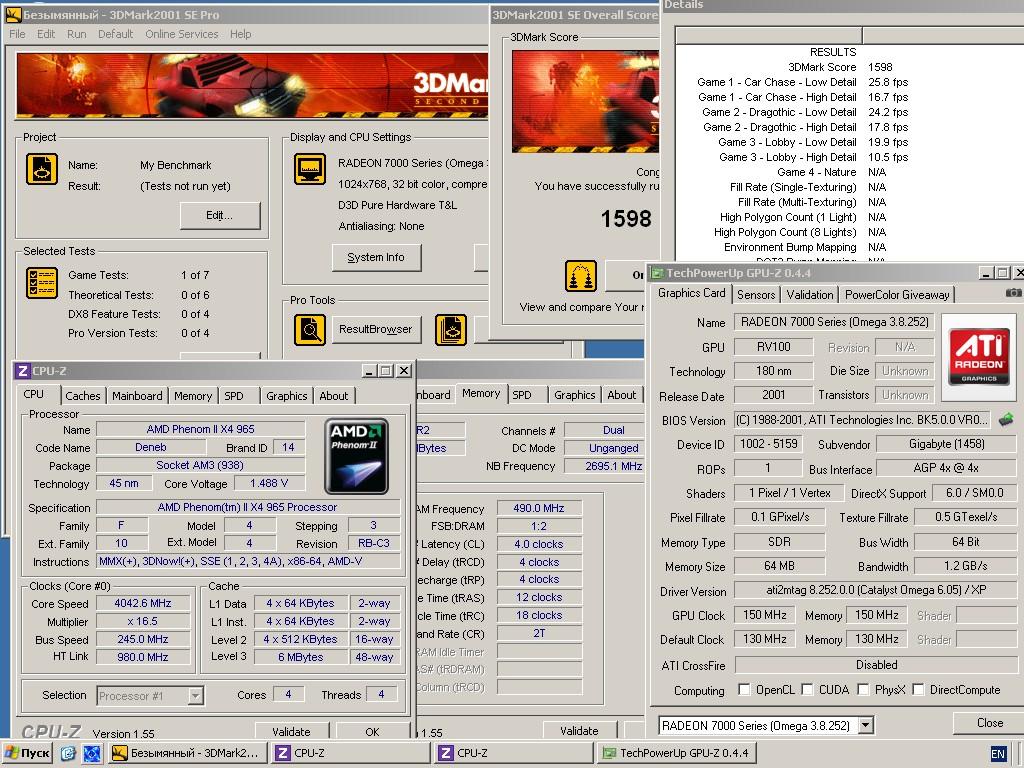
Task: Click the GPU-Z screenshot camera icon
Action: (x=1014, y=293)
